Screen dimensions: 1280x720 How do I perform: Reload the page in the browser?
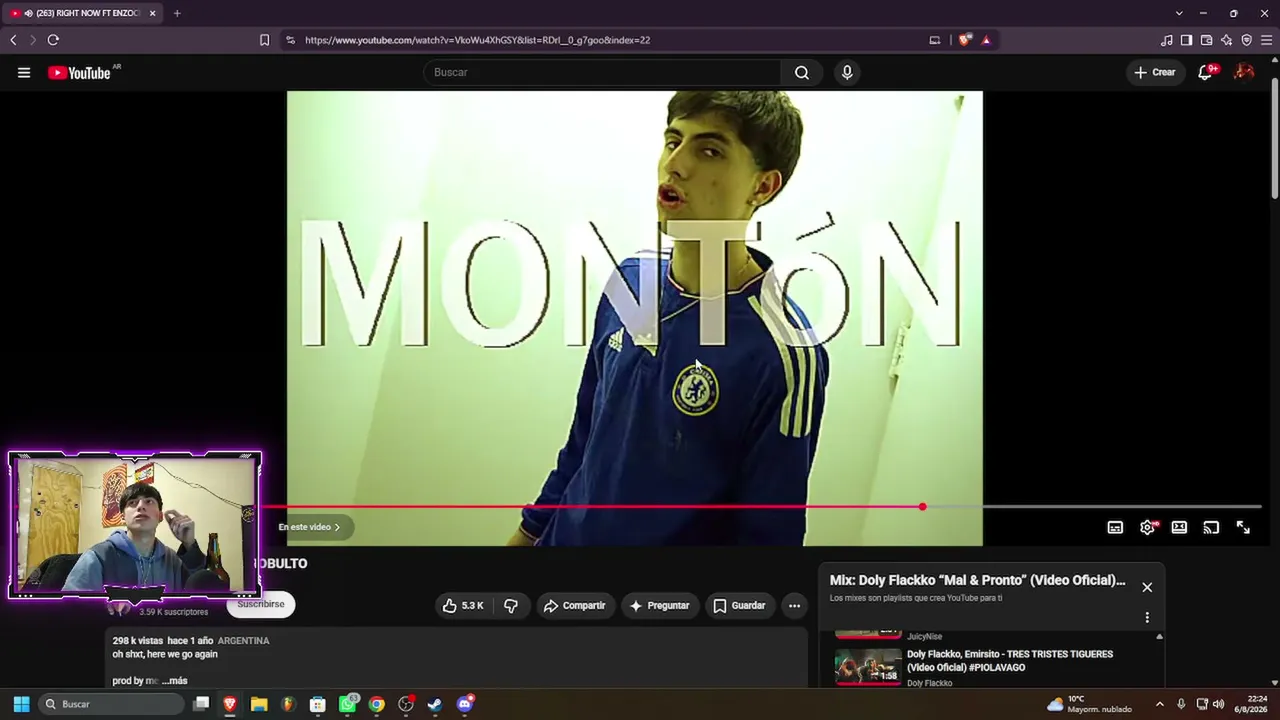53,40
